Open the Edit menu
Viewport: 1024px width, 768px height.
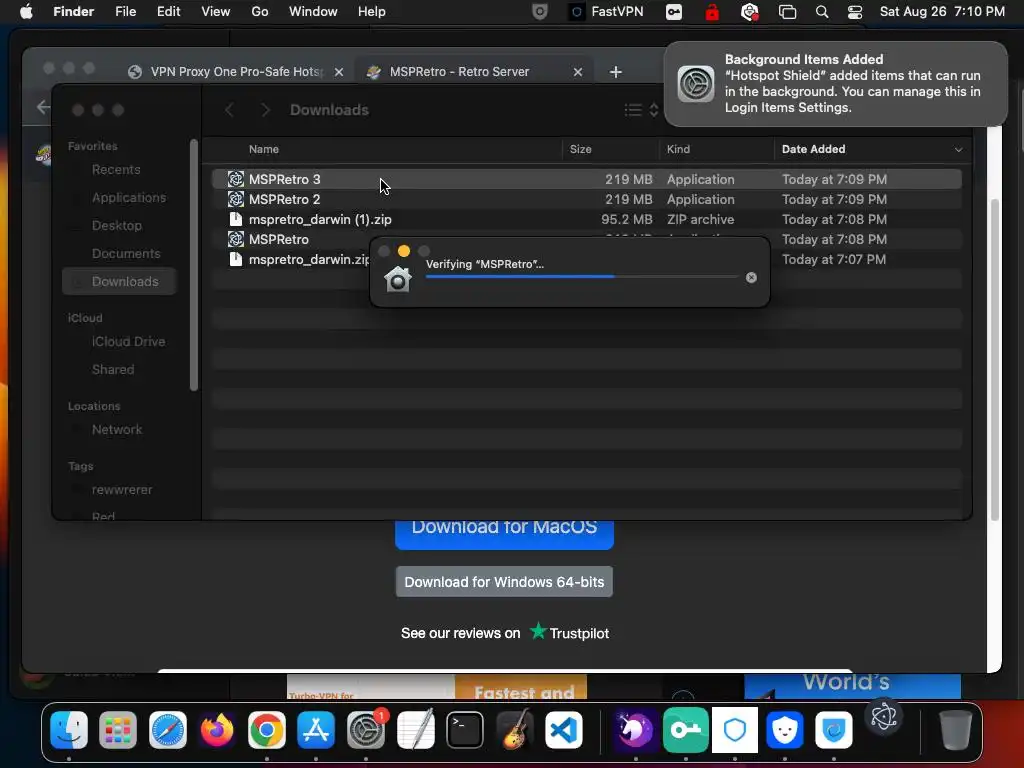click(x=168, y=12)
